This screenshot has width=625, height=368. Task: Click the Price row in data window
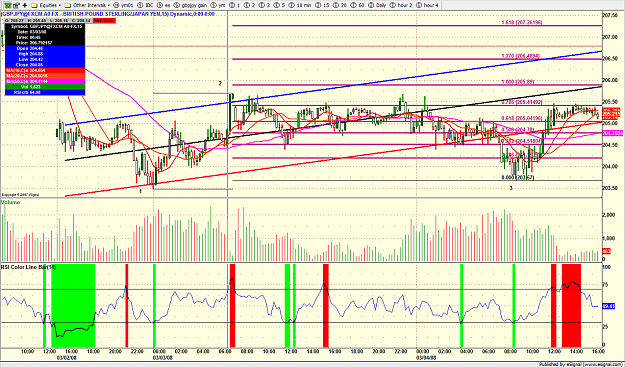click(45, 43)
